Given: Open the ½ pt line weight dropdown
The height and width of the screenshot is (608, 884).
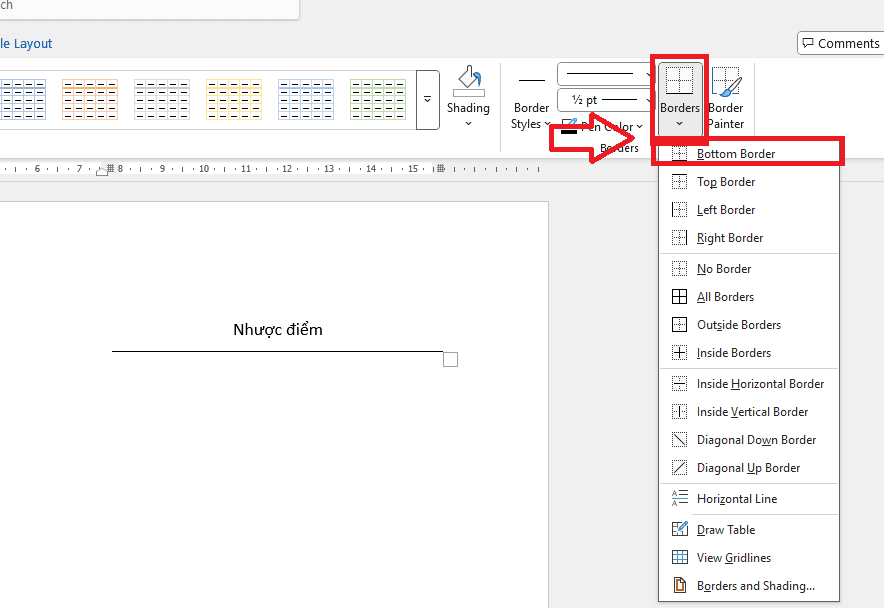Looking at the screenshot, I should click(x=603, y=100).
